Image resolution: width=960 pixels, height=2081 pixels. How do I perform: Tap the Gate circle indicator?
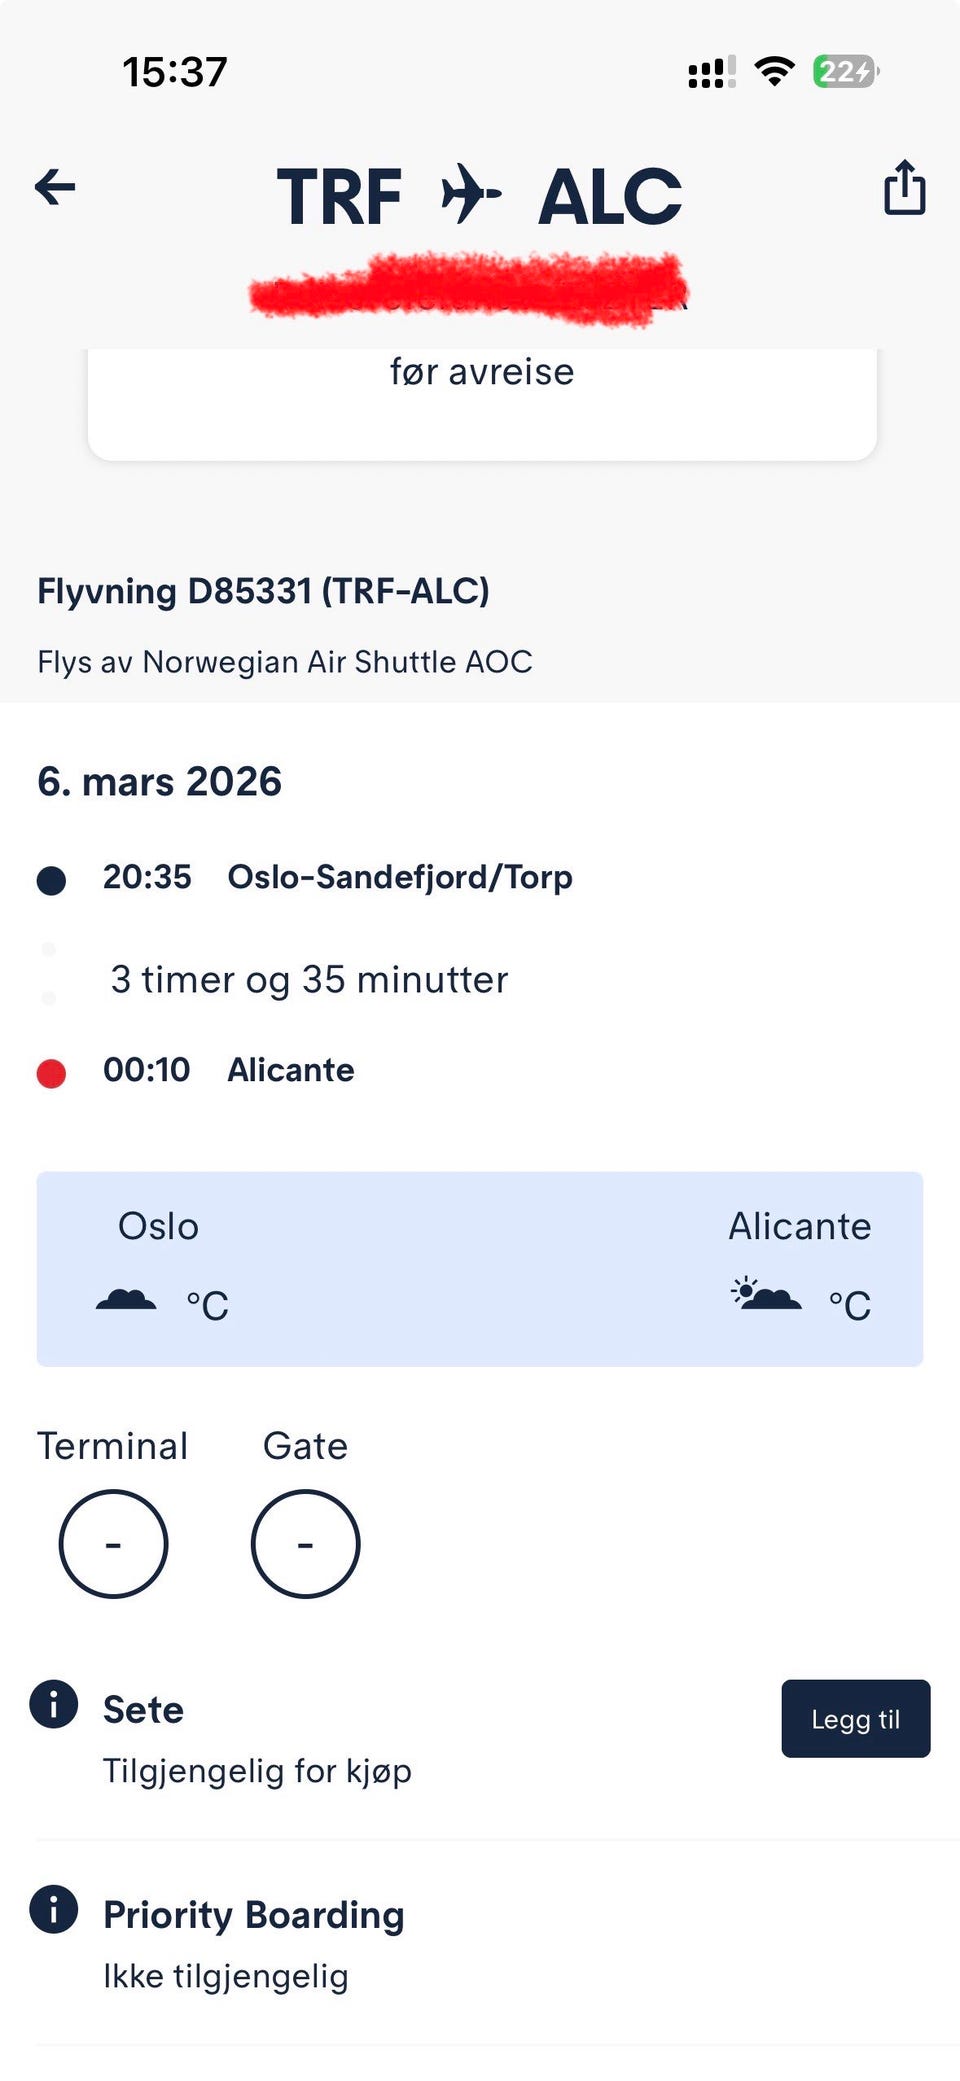[x=305, y=1544]
